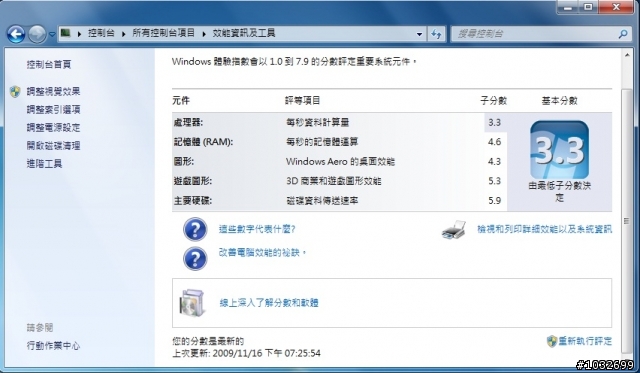Maximize the window
The image size is (640, 373).
click(x=588, y=7)
